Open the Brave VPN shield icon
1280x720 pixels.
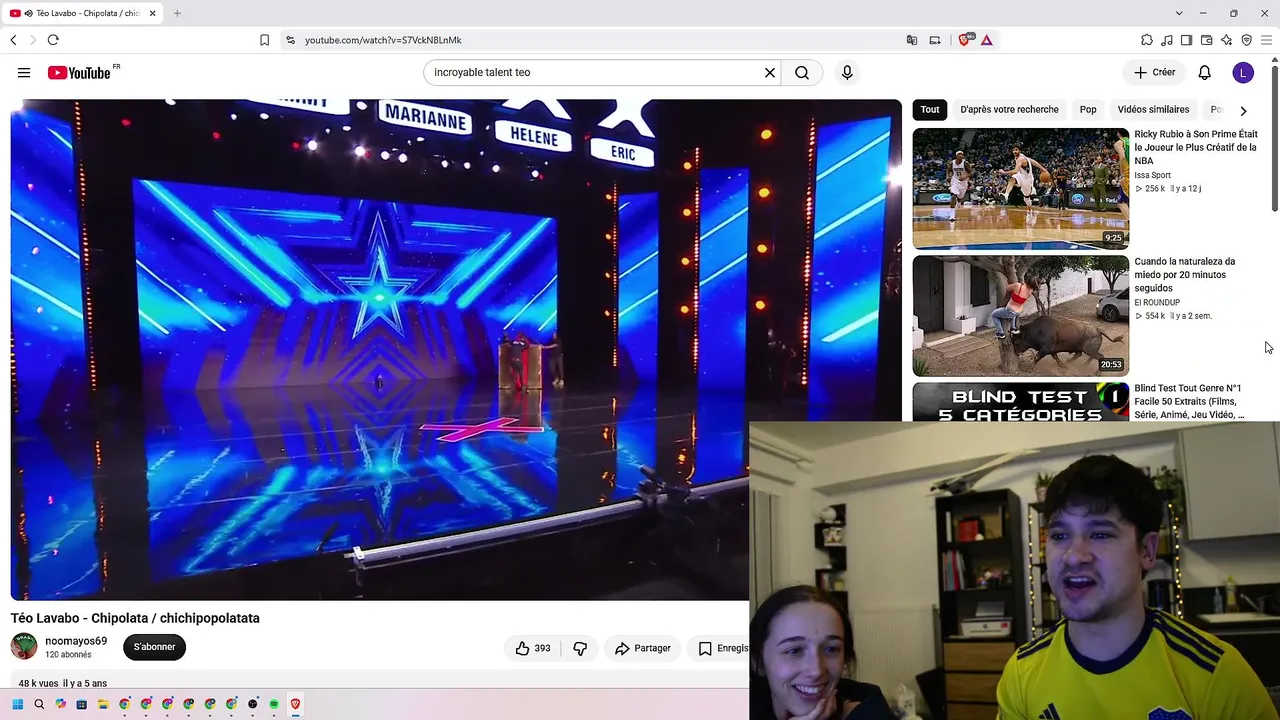pyautogui.click(x=1246, y=40)
